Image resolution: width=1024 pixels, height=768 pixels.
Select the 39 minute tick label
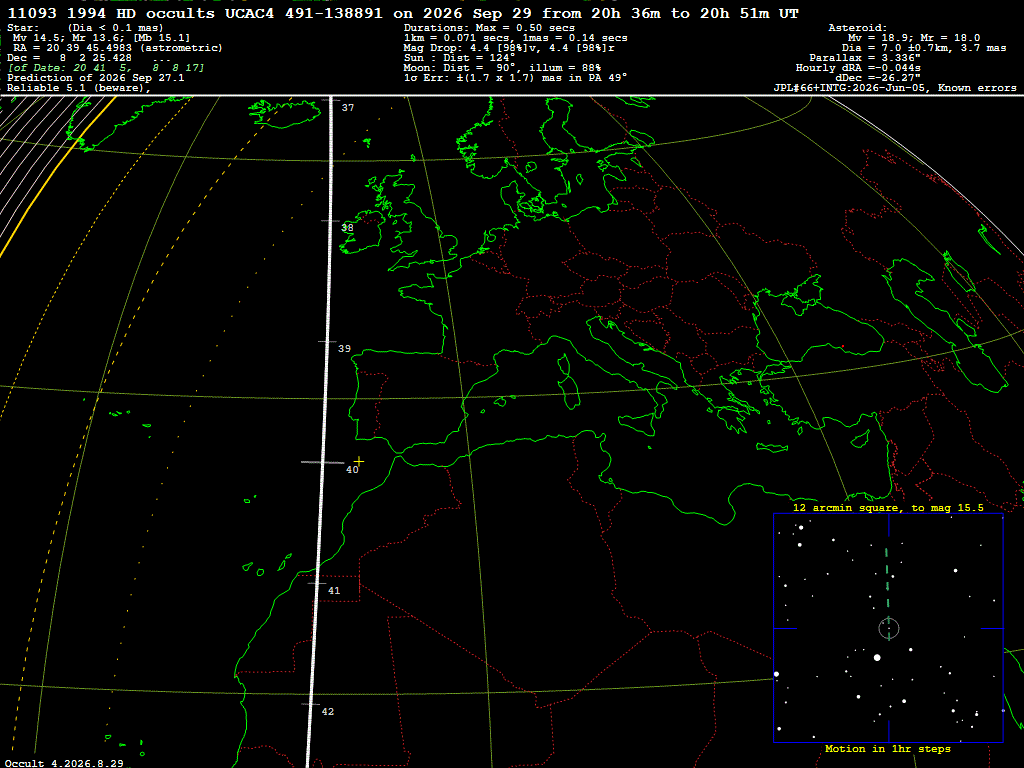[x=344, y=349]
